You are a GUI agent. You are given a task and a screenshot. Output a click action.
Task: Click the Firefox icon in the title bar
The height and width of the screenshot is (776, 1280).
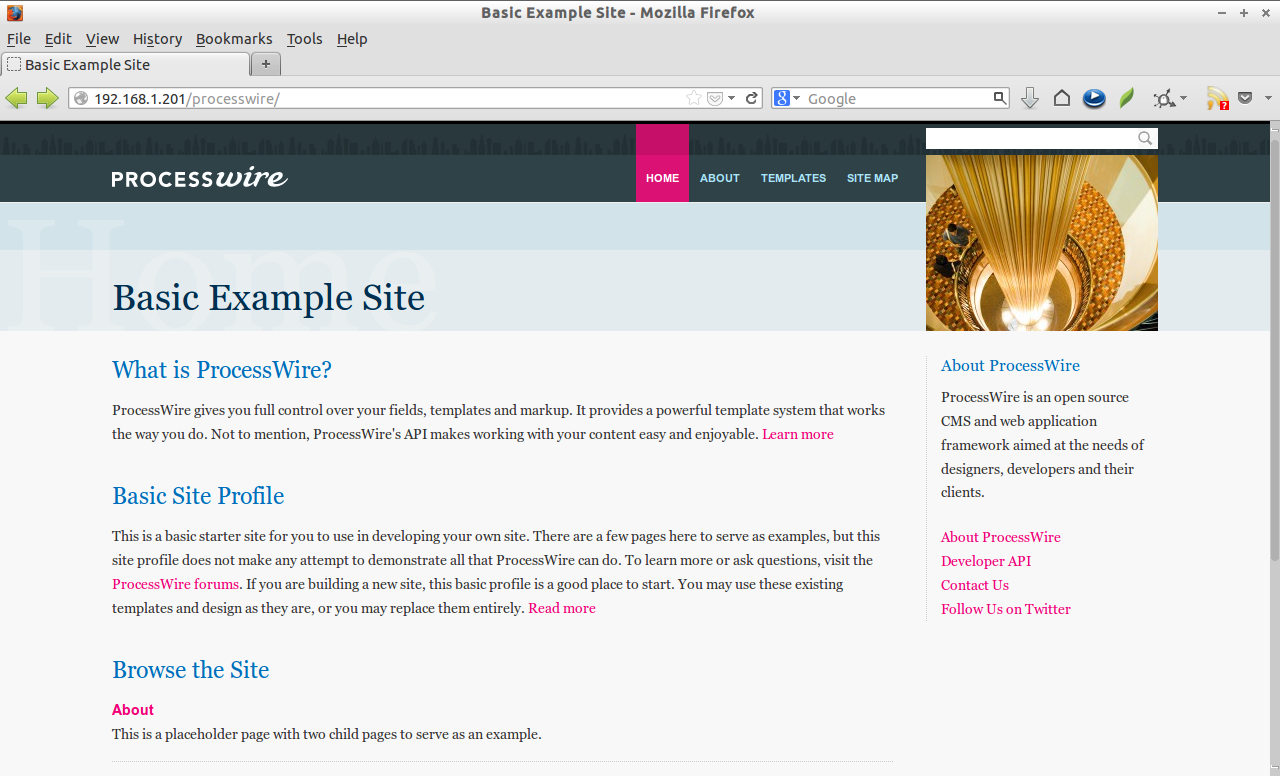pyautogui.click(x=15, y=13)
